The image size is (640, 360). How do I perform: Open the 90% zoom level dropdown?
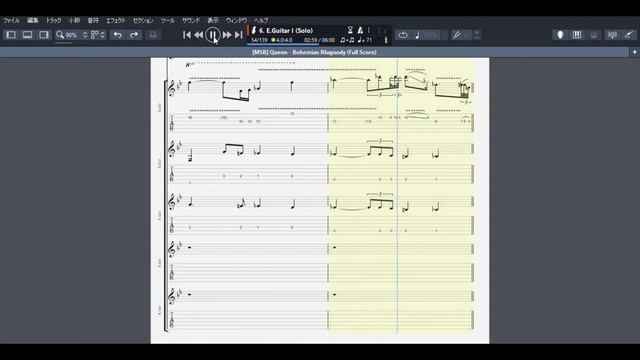coord(76,35)
